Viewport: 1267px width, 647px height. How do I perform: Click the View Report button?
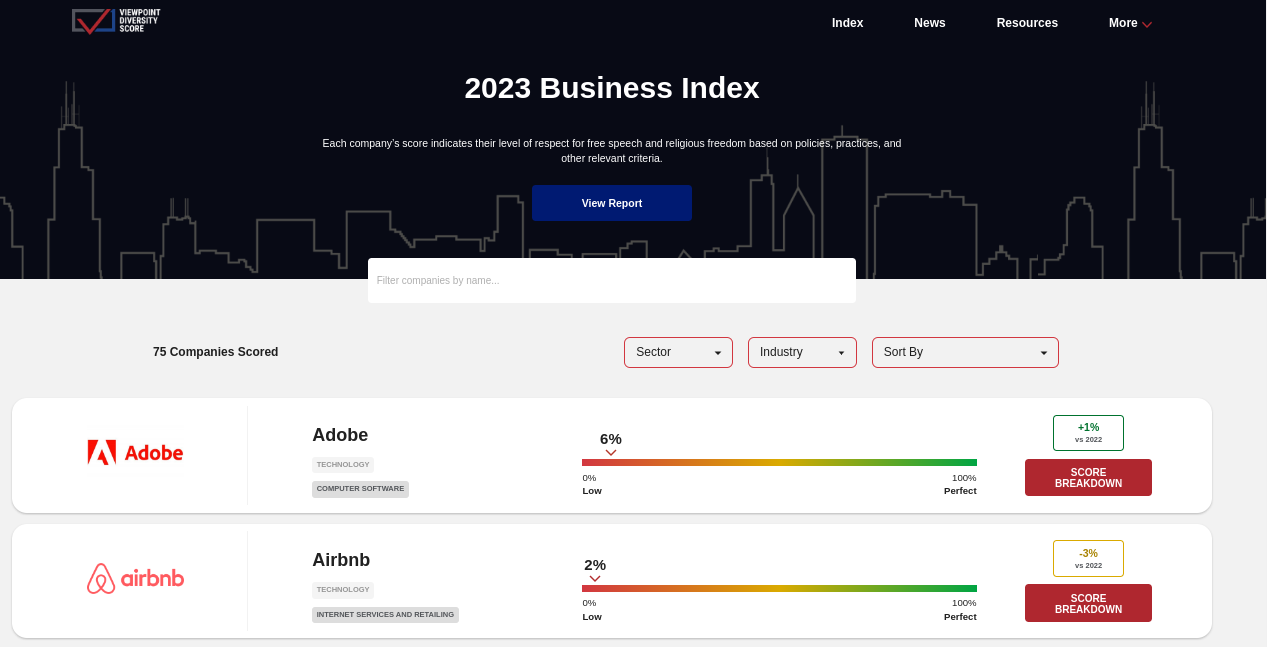click(612, 203)
